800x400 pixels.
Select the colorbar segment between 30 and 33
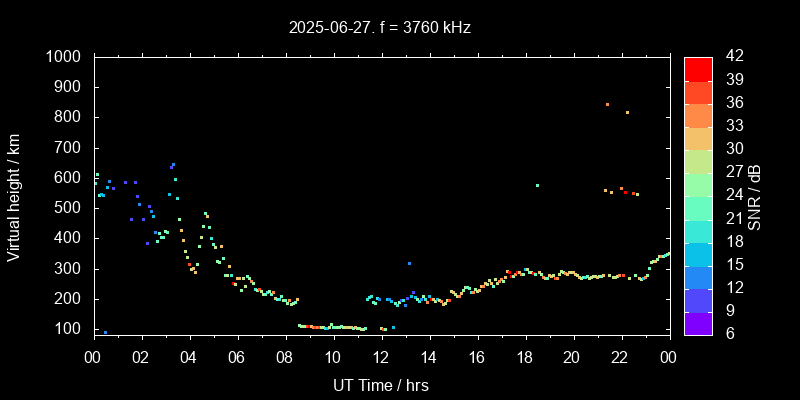pos(698,137)
